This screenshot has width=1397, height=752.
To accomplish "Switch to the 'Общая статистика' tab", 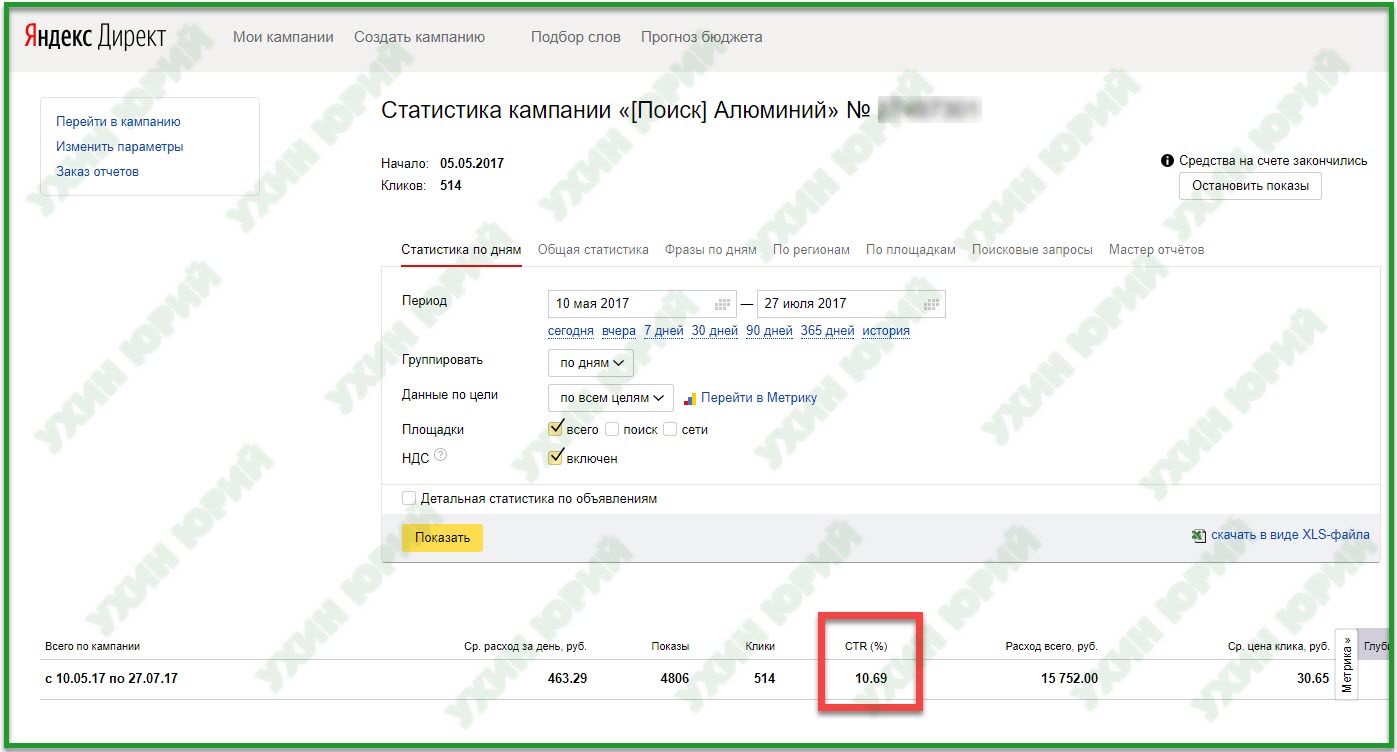I will click(593, 250).
